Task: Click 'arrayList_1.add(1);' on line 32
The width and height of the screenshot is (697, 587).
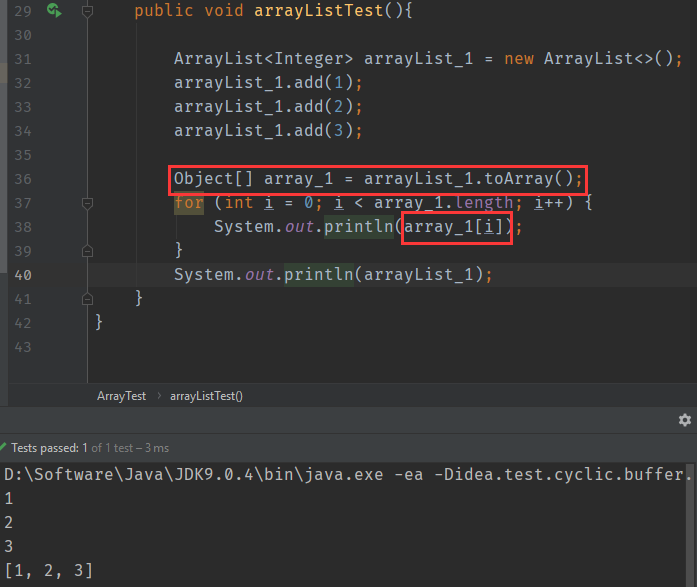Action: [268, 83]
